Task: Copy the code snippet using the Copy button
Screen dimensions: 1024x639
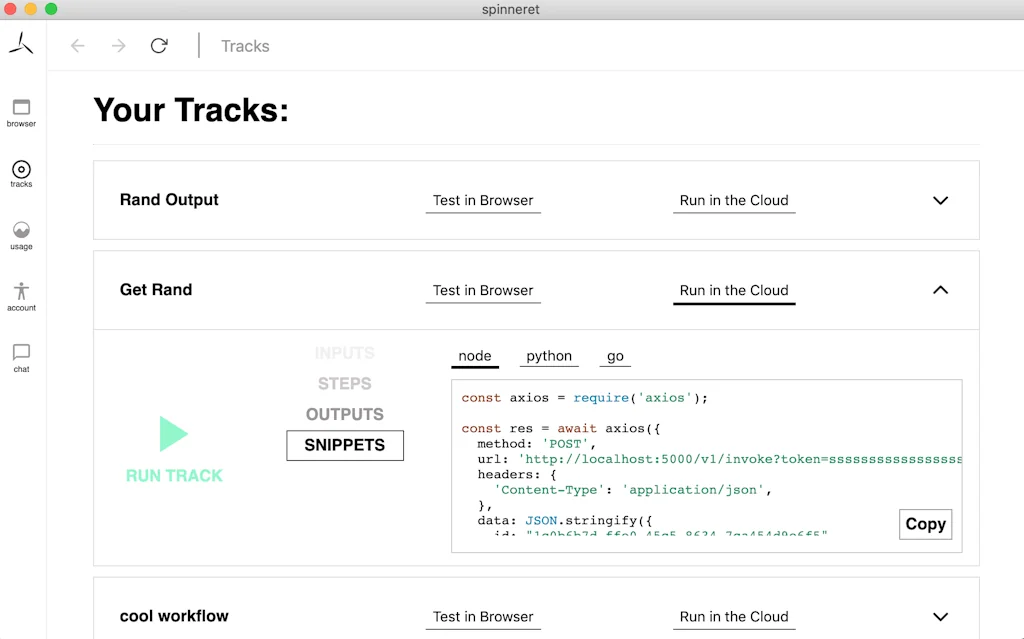Action: click(x=924, y=524)
